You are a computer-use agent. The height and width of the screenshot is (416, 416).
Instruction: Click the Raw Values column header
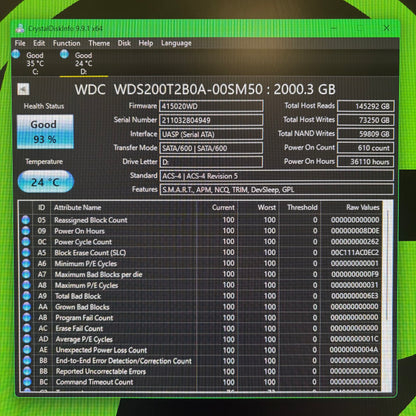click(351, 207)
